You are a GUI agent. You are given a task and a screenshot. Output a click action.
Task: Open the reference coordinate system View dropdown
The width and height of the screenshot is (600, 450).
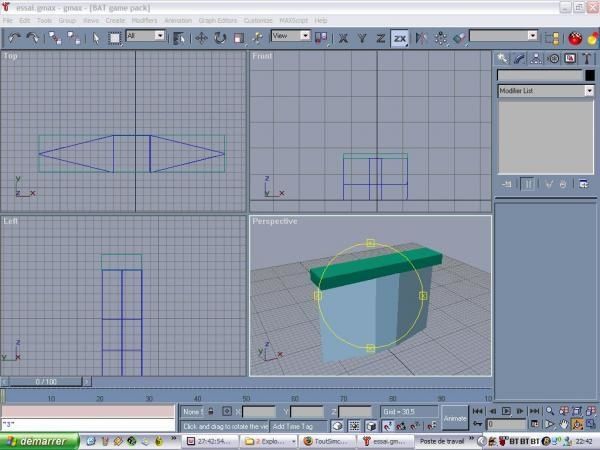coord(305,36)
